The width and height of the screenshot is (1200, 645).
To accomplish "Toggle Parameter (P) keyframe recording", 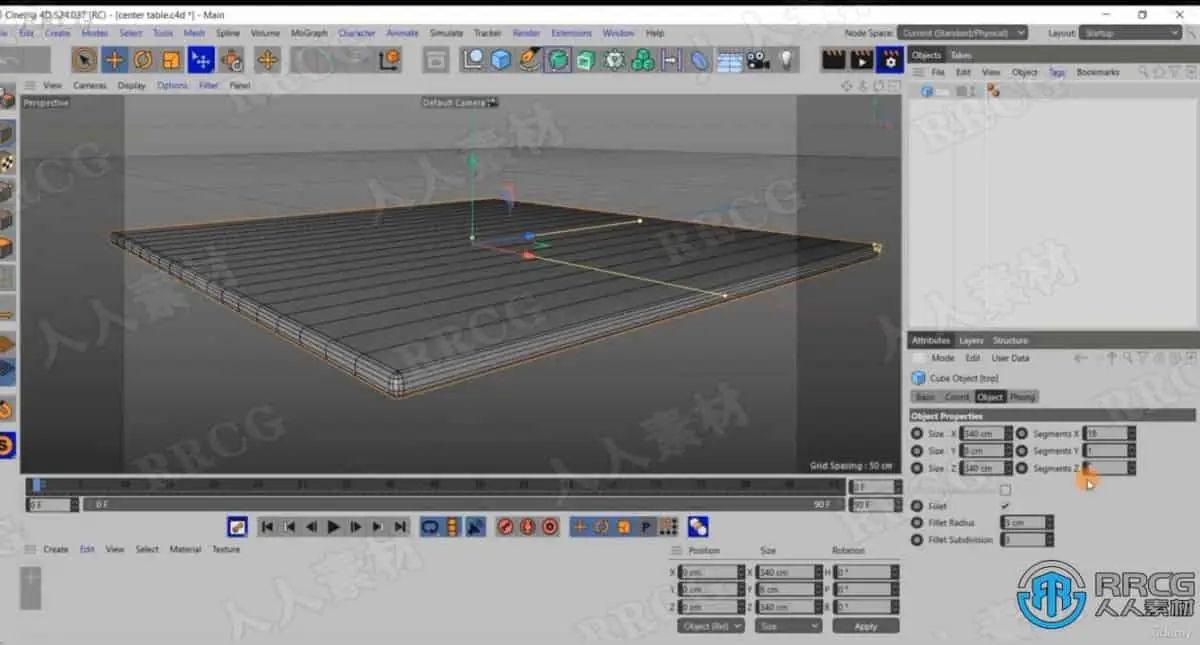I will [646, 526].
